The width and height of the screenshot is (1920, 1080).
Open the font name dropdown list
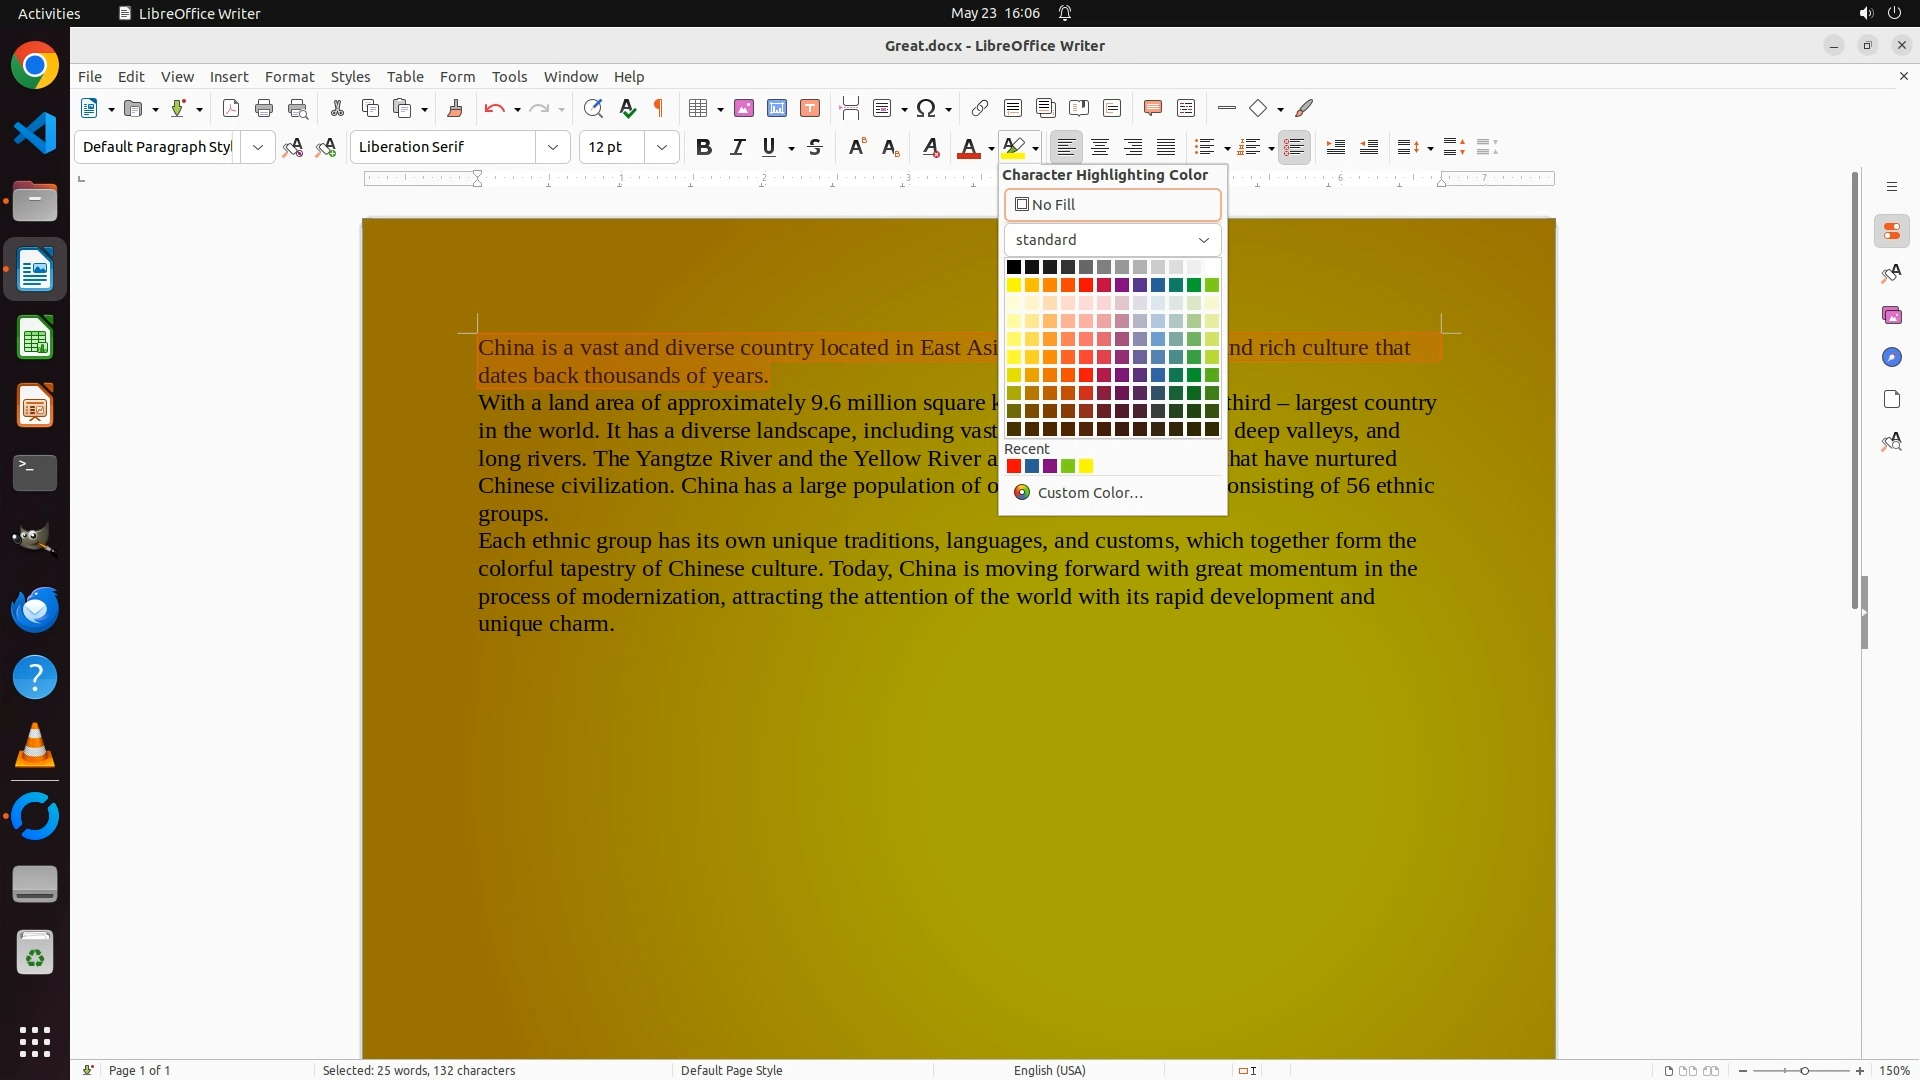coord(552,147)
